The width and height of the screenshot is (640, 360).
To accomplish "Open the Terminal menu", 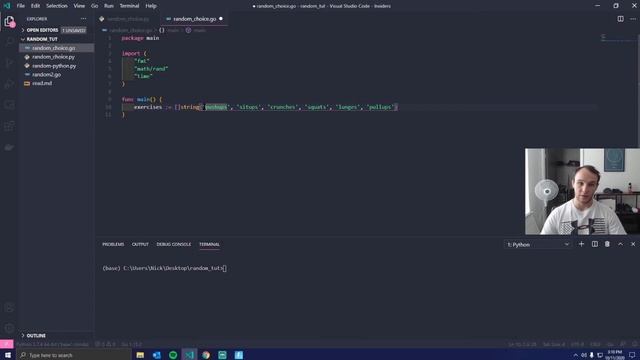I will click(x=129, y=6).
